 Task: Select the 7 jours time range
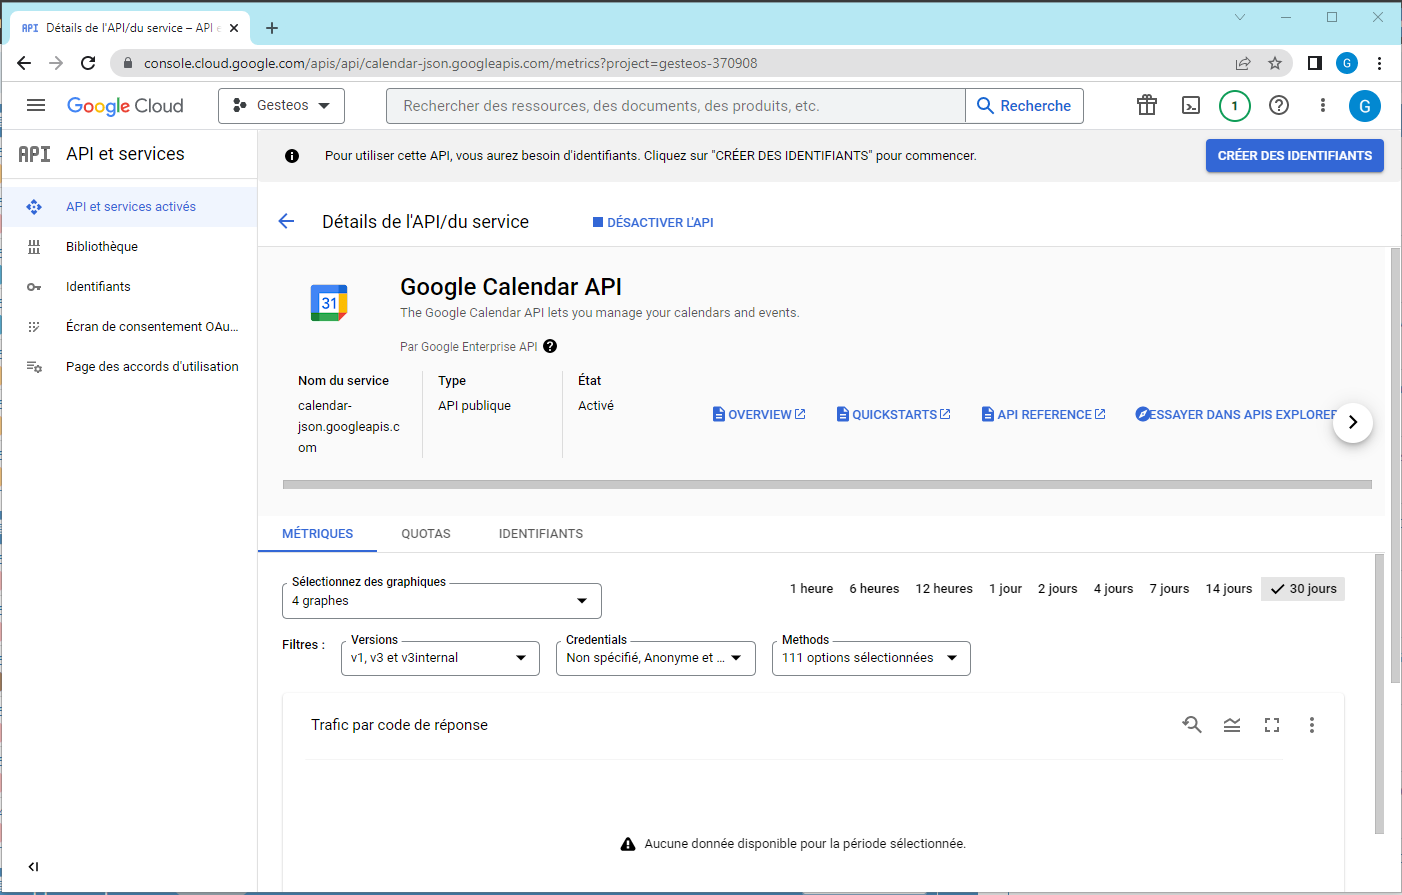click(1169, 589)
